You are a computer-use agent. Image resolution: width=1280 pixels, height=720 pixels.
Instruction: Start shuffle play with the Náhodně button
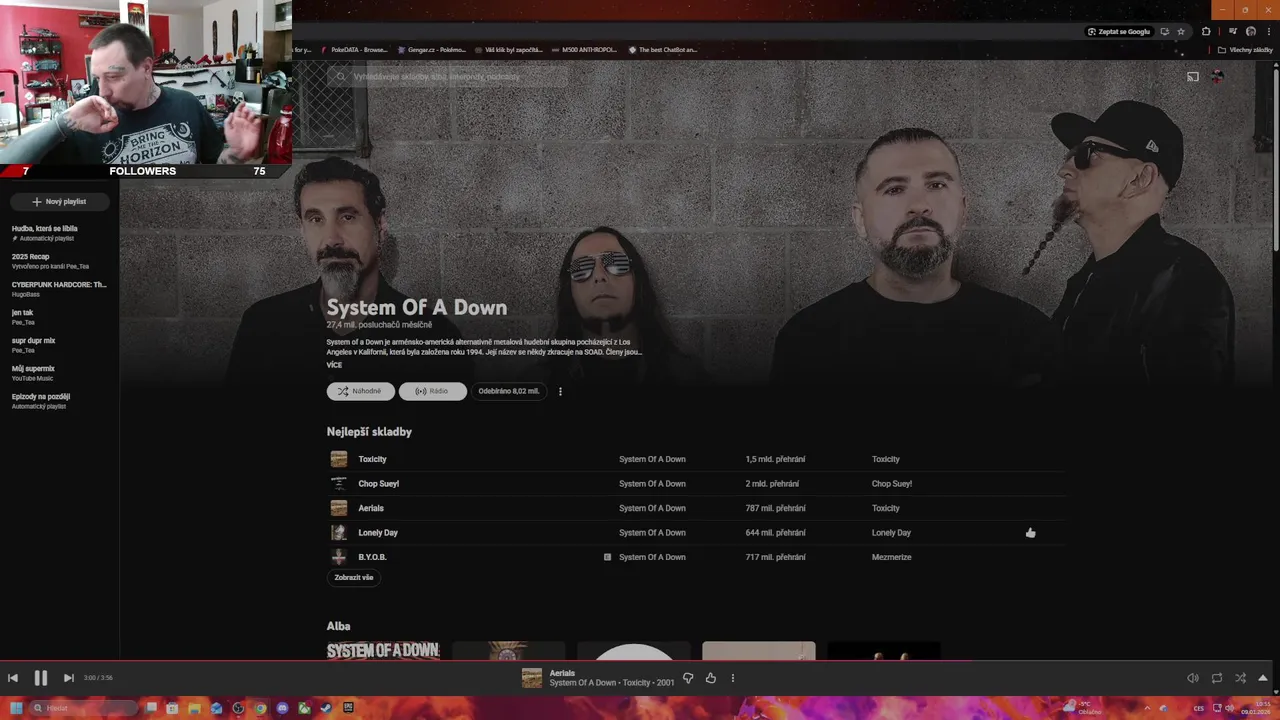click(360, 391)
